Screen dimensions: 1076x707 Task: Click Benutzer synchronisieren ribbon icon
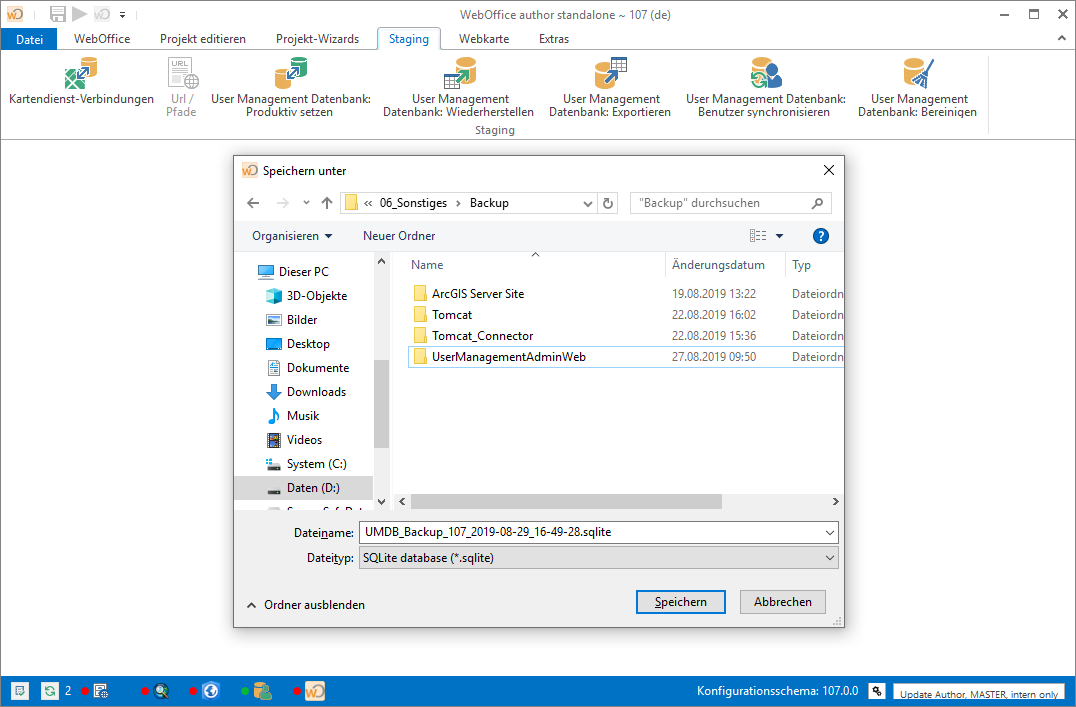(x=765, y=74)
